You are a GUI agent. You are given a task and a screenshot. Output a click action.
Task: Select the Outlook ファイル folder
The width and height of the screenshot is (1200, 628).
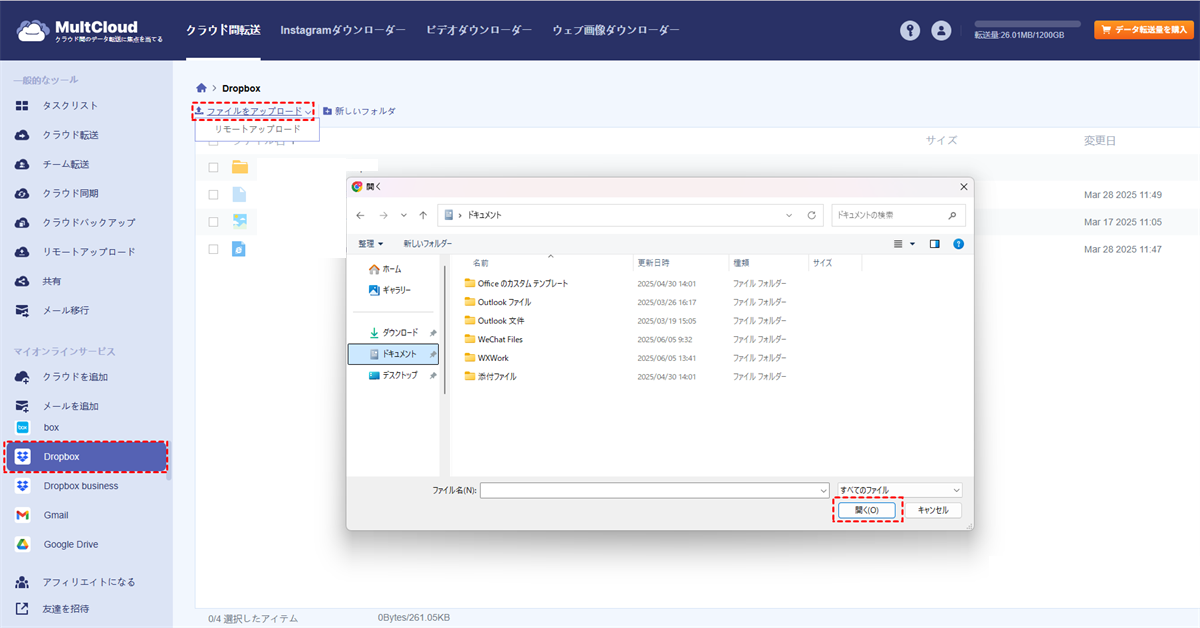tap(497, 302)
